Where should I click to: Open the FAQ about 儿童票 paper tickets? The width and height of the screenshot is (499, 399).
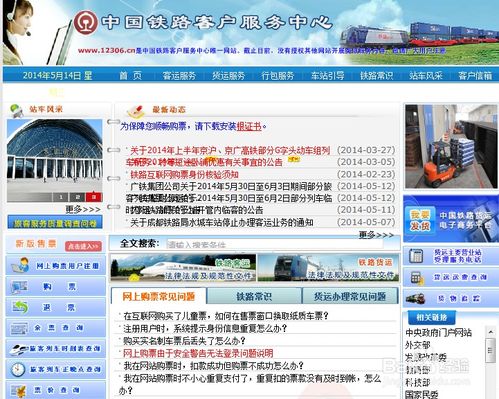(226, 316)
